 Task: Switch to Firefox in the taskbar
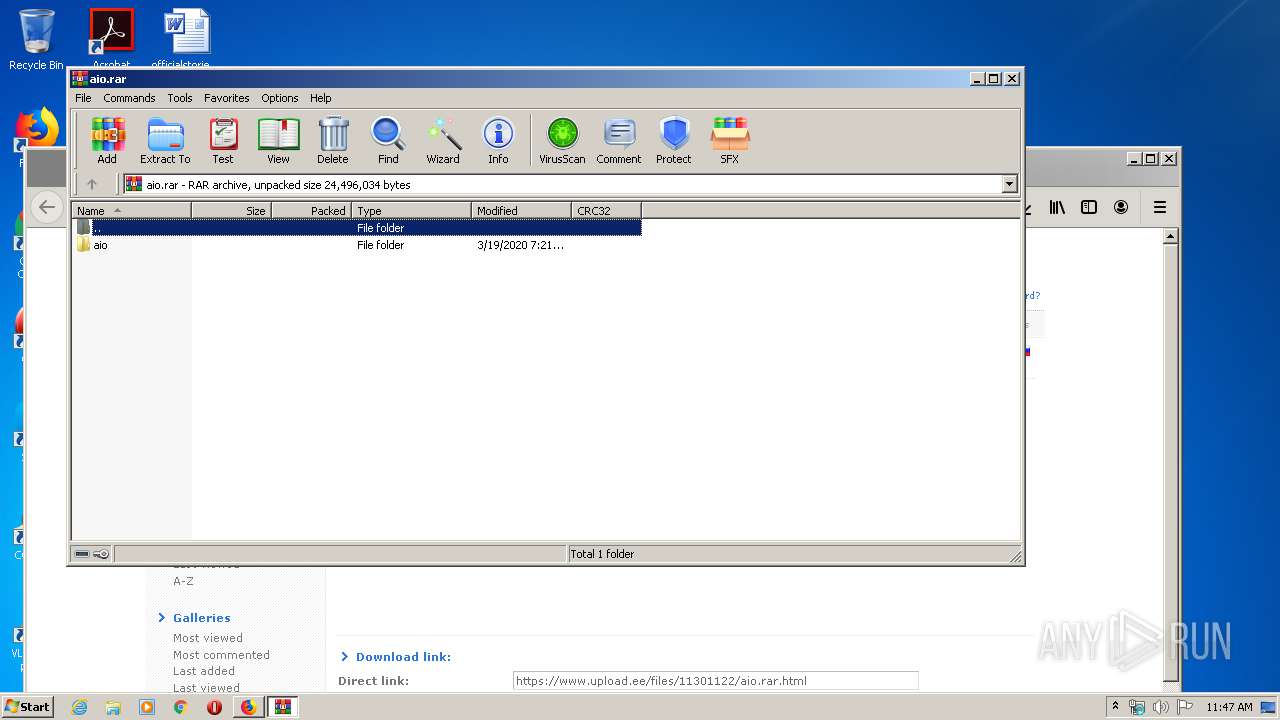(x=248, y=707)
